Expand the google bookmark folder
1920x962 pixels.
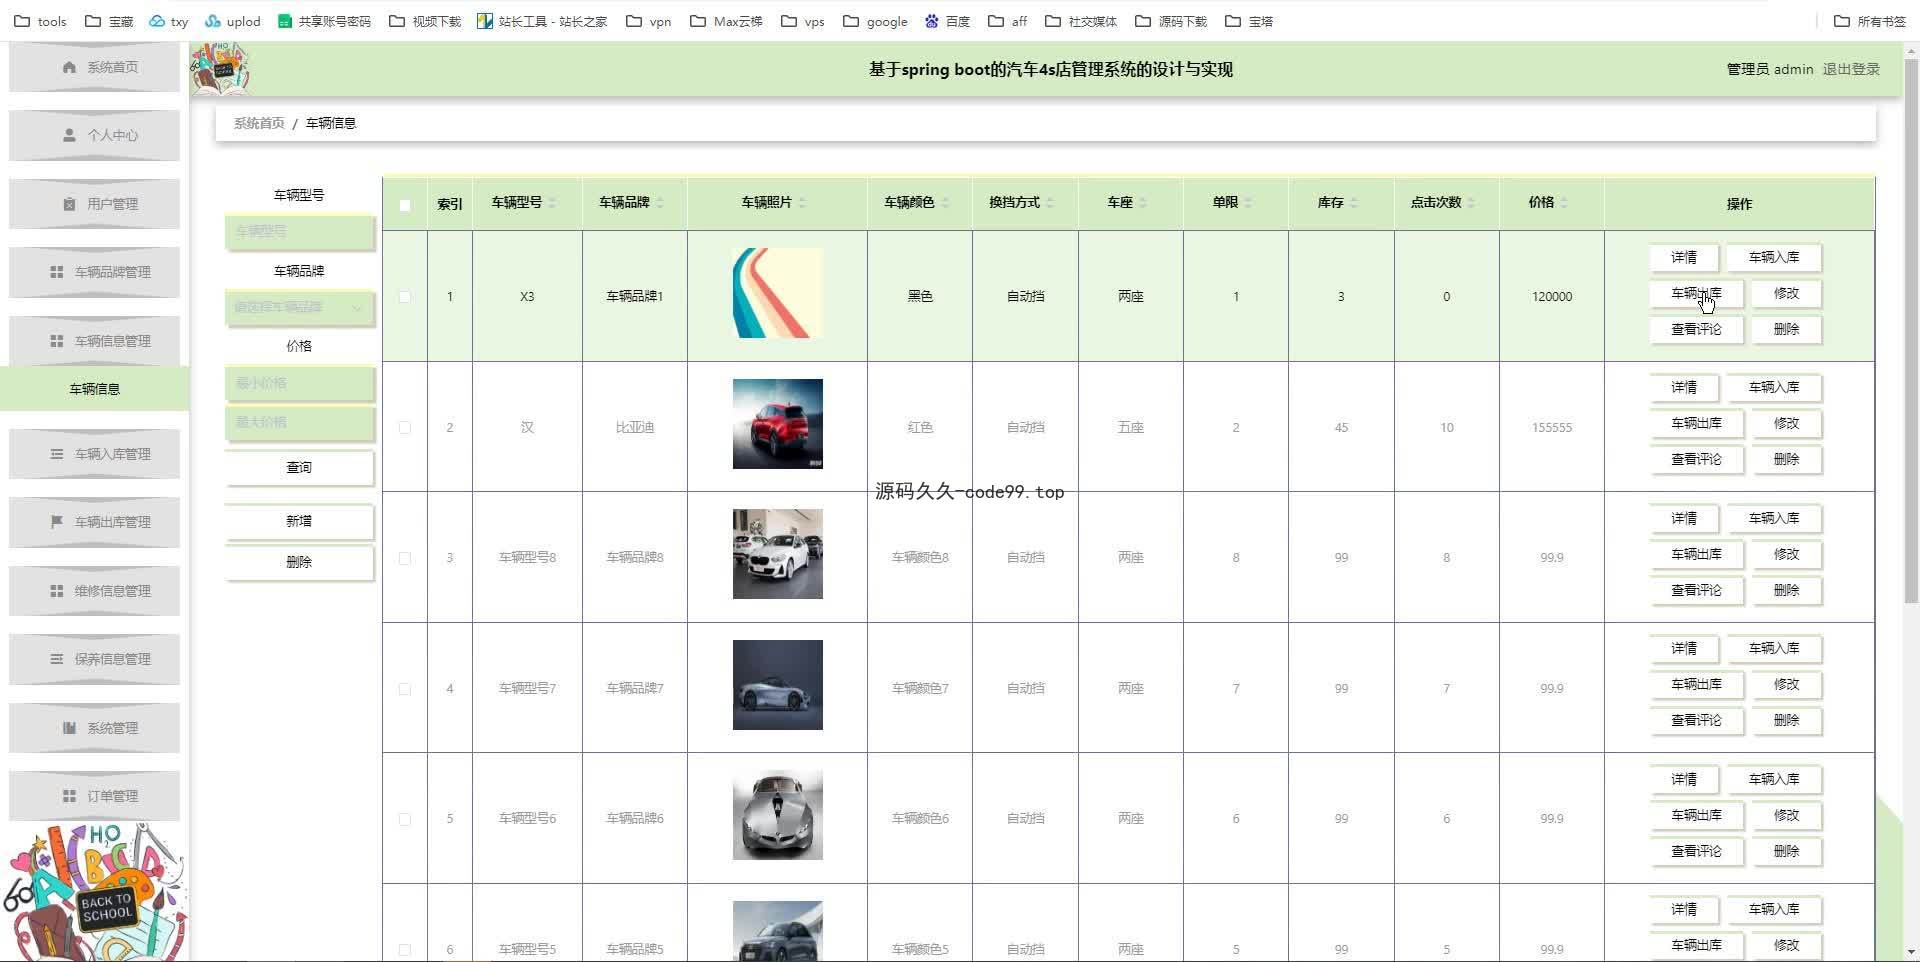pos(876,21)
